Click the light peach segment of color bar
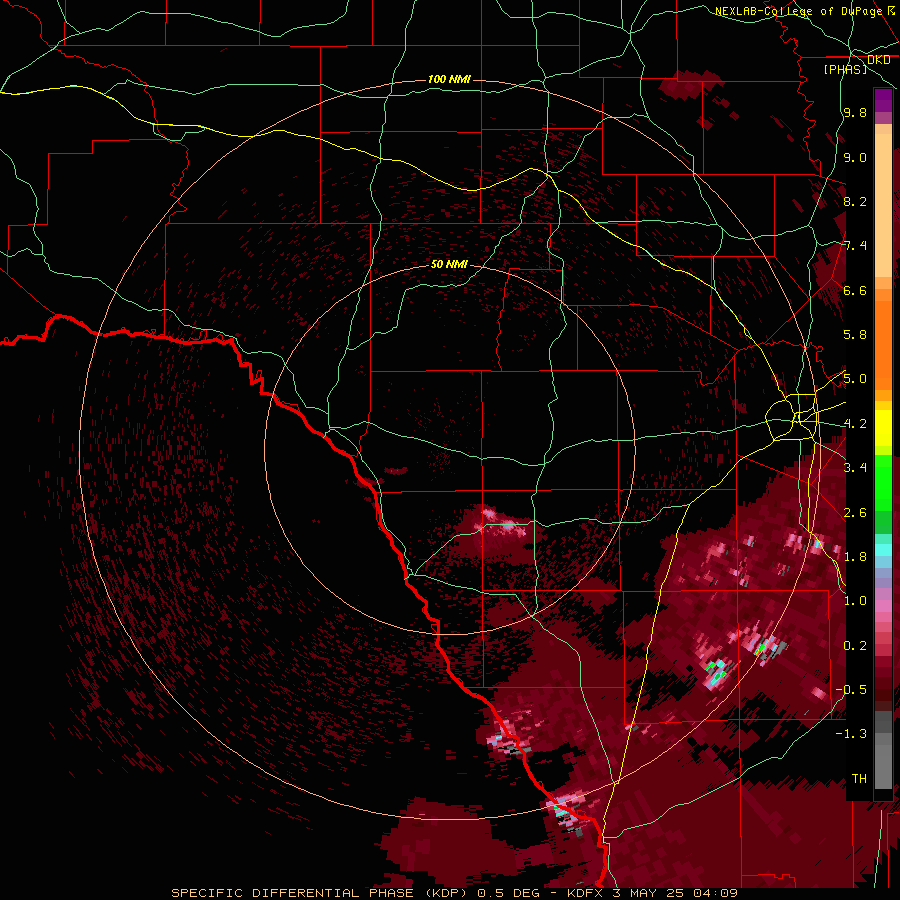The height and width of the screenshot is (900, 900). (883, 207)
